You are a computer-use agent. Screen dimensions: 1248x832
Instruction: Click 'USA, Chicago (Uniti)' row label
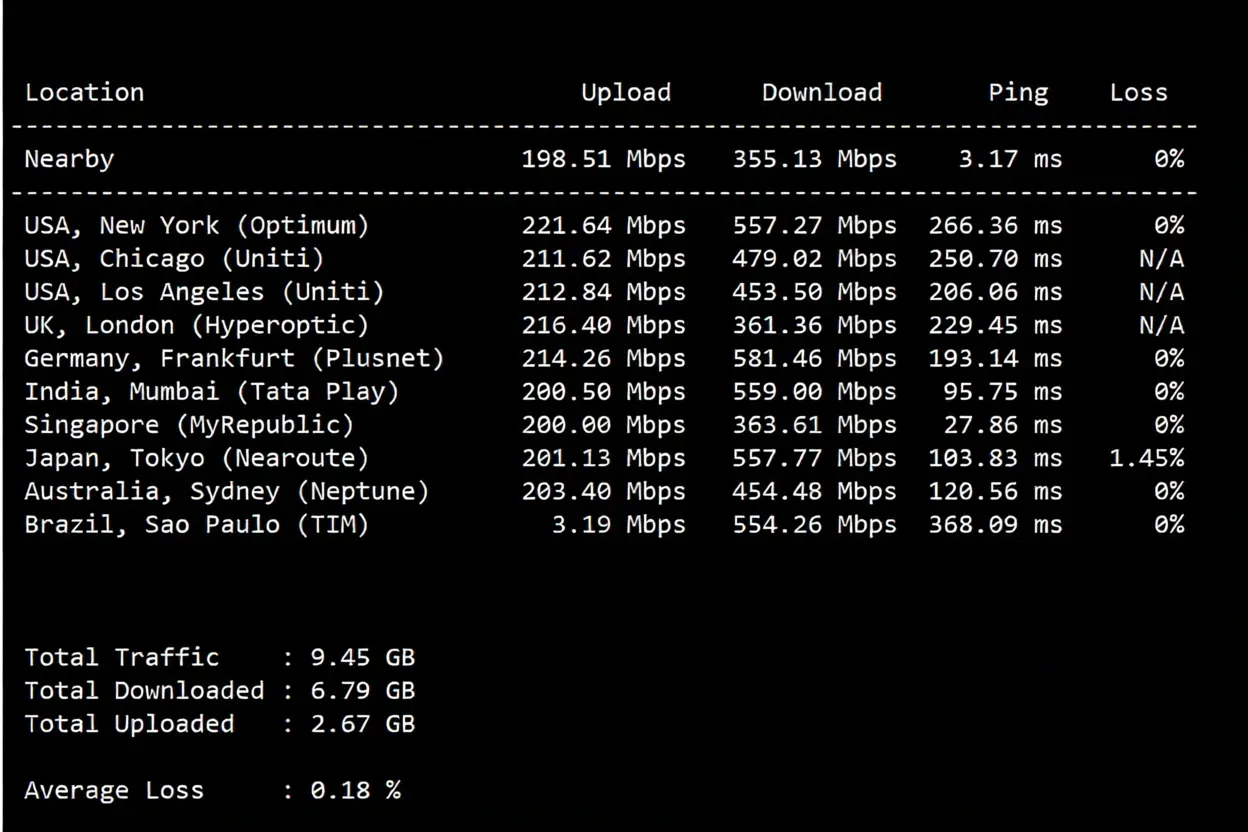(x=175, y=259)
